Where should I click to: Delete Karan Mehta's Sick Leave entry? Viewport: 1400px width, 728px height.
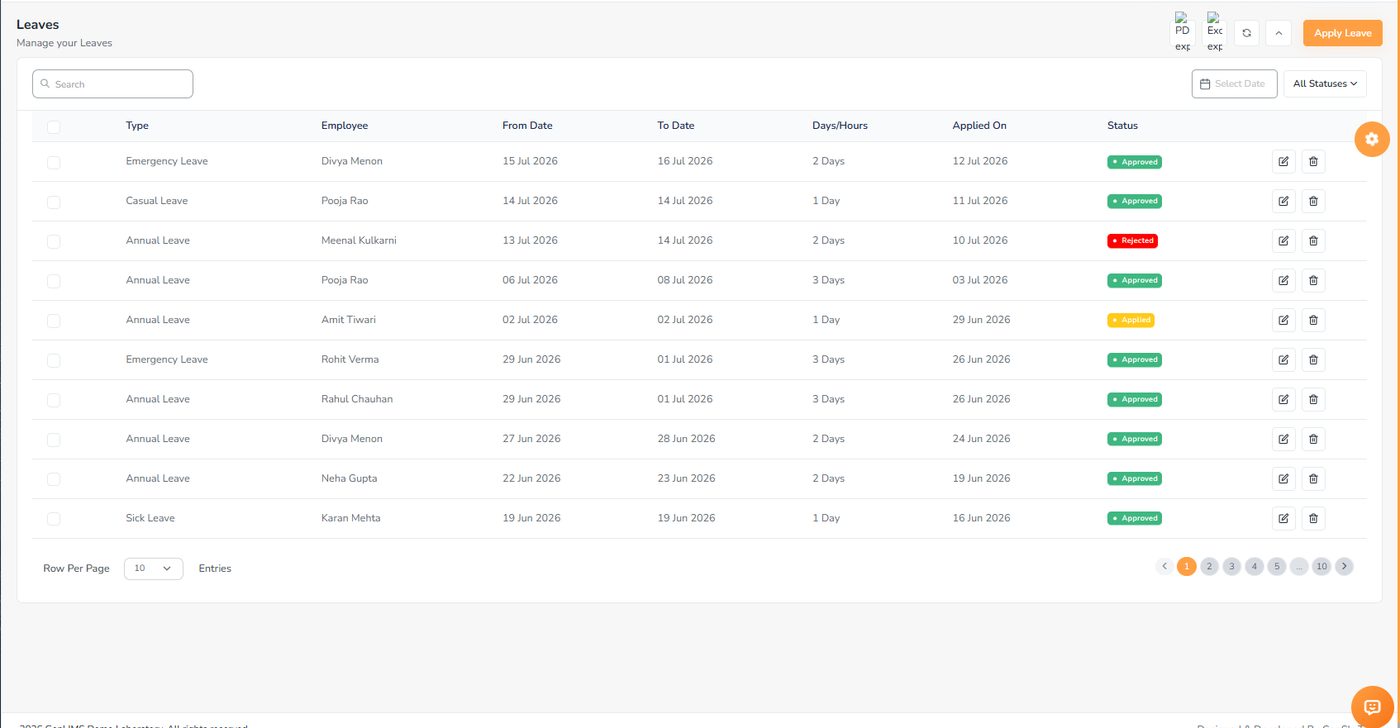[1313, 518]
